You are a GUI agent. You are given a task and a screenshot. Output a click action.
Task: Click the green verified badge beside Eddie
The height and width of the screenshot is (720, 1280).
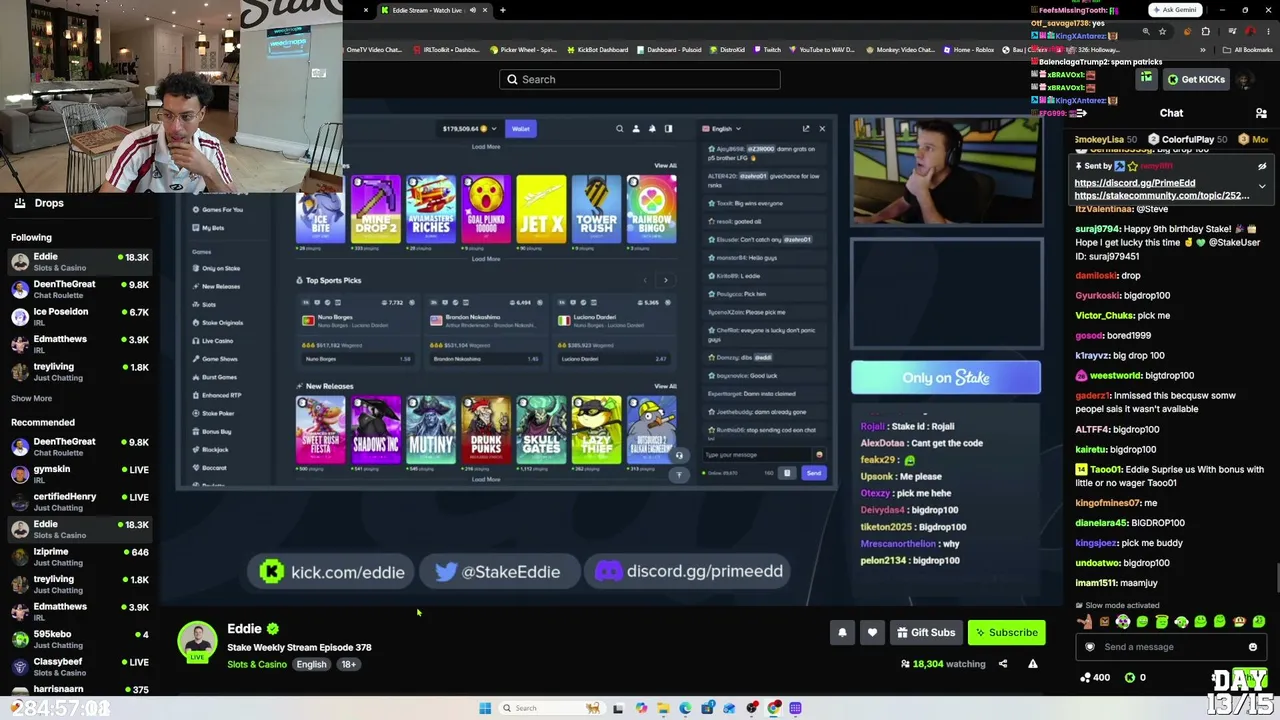click(273, 629)
